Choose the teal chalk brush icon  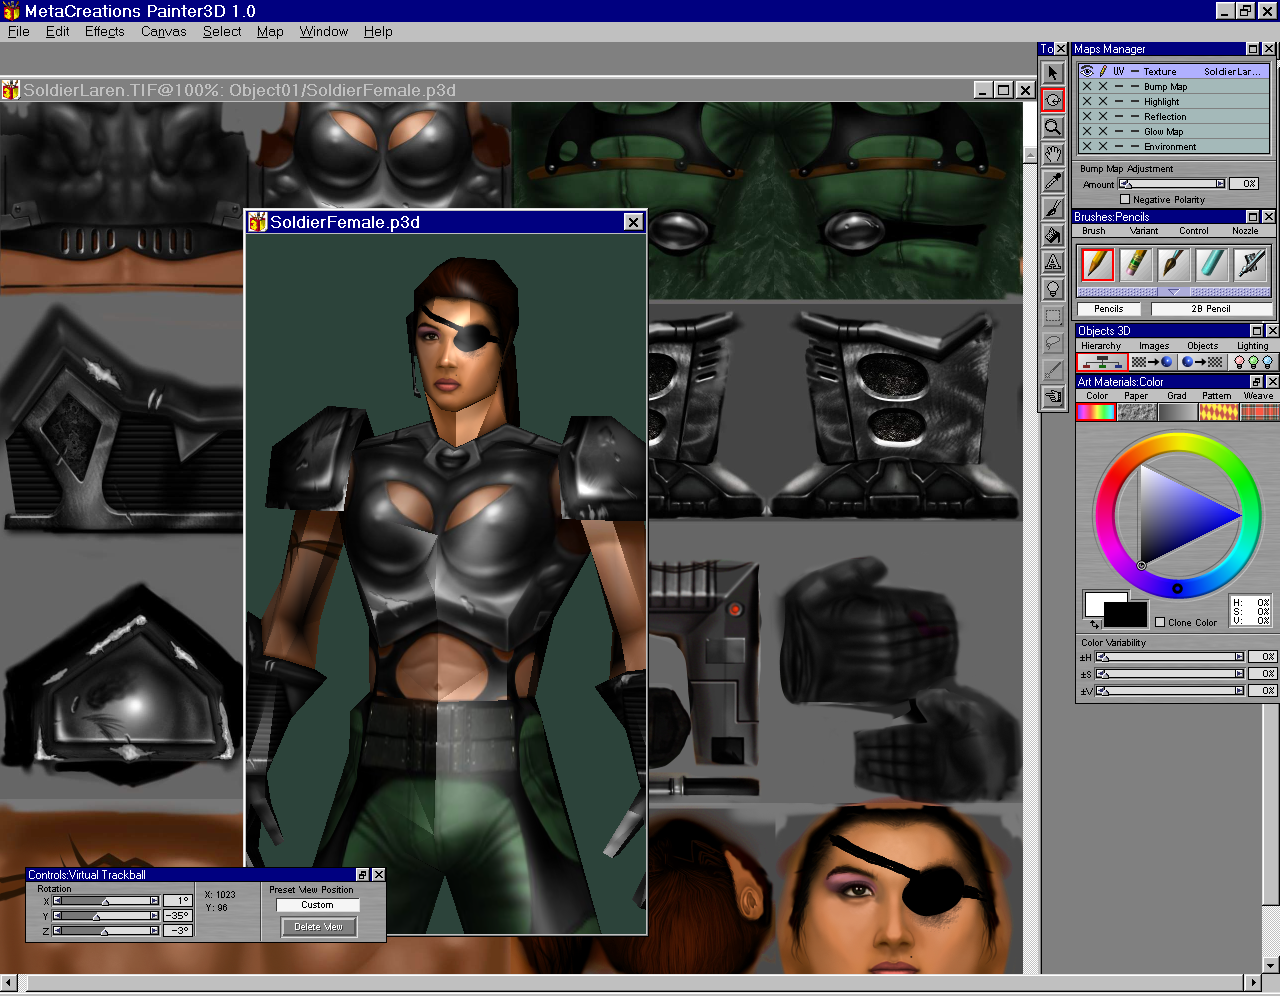pos(1211,264)
